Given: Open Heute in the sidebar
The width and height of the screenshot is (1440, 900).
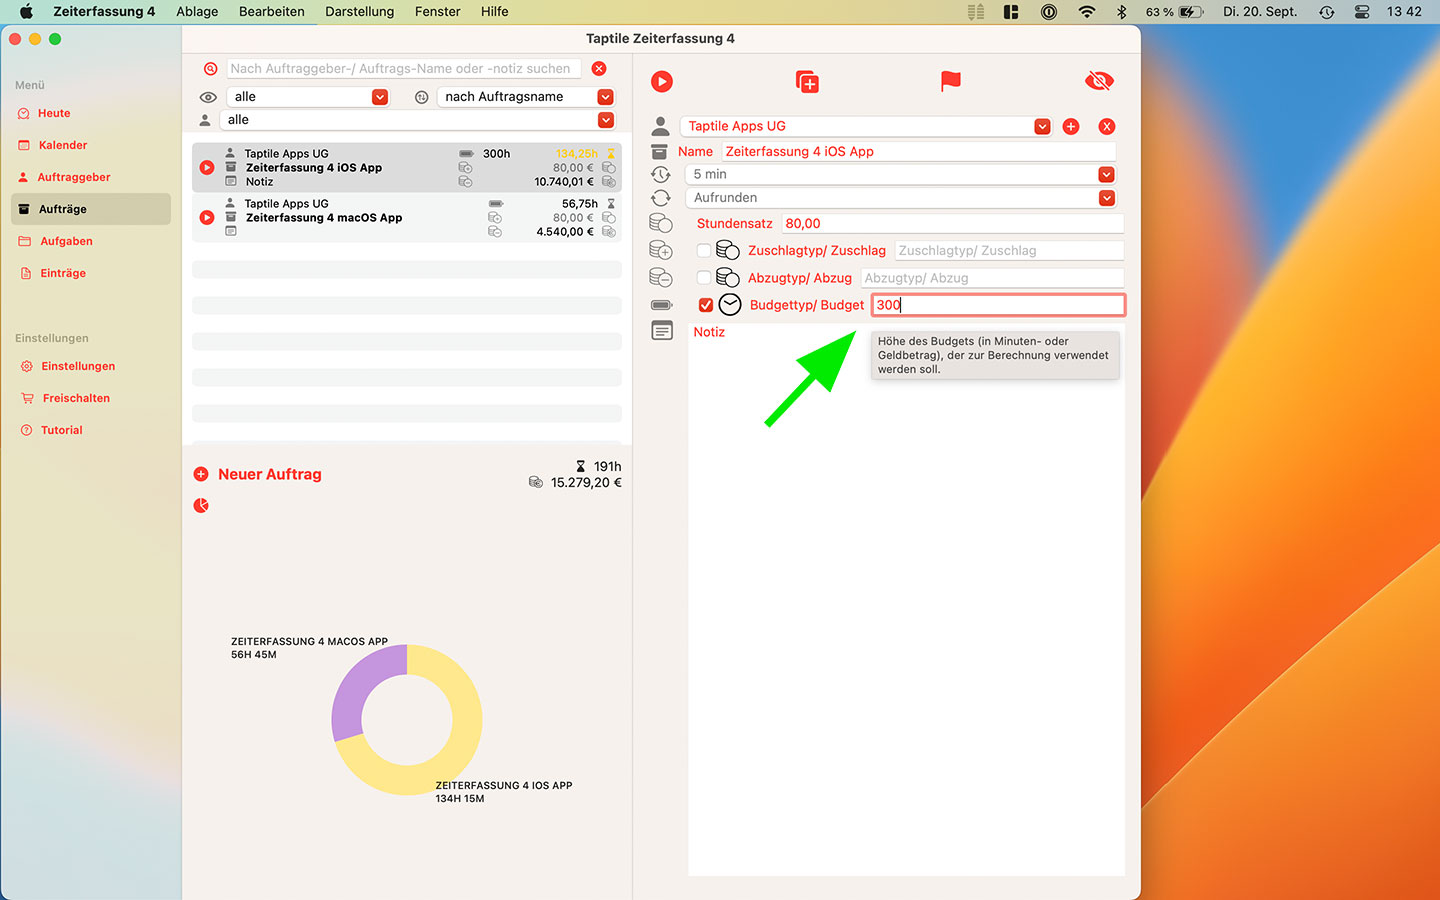Looking at the screenshot, I should 54,113.
